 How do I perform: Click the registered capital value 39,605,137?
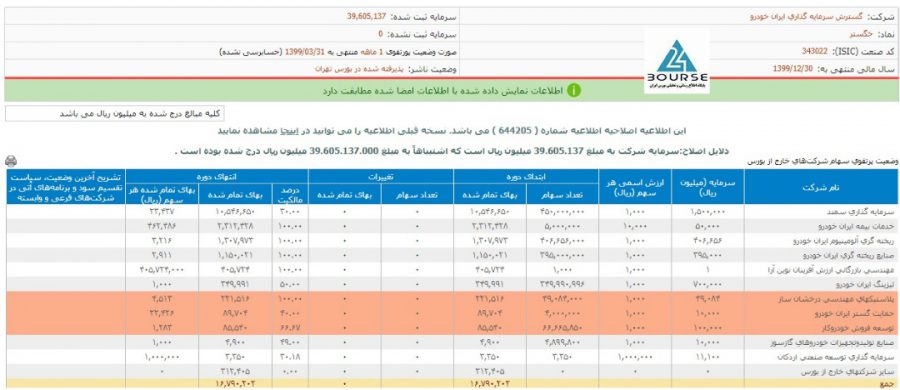[x=366, y=16]
